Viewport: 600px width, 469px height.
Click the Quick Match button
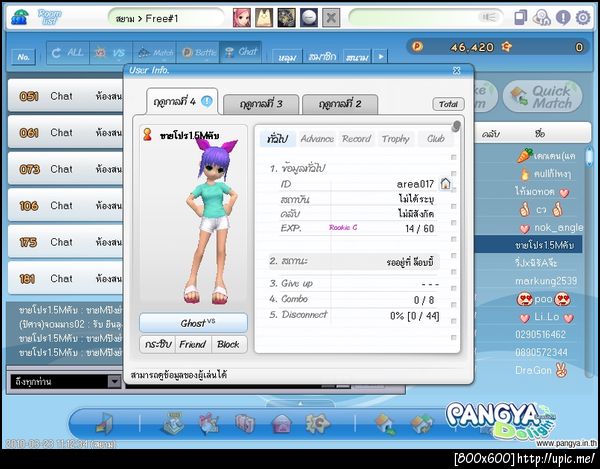(542, 96)
